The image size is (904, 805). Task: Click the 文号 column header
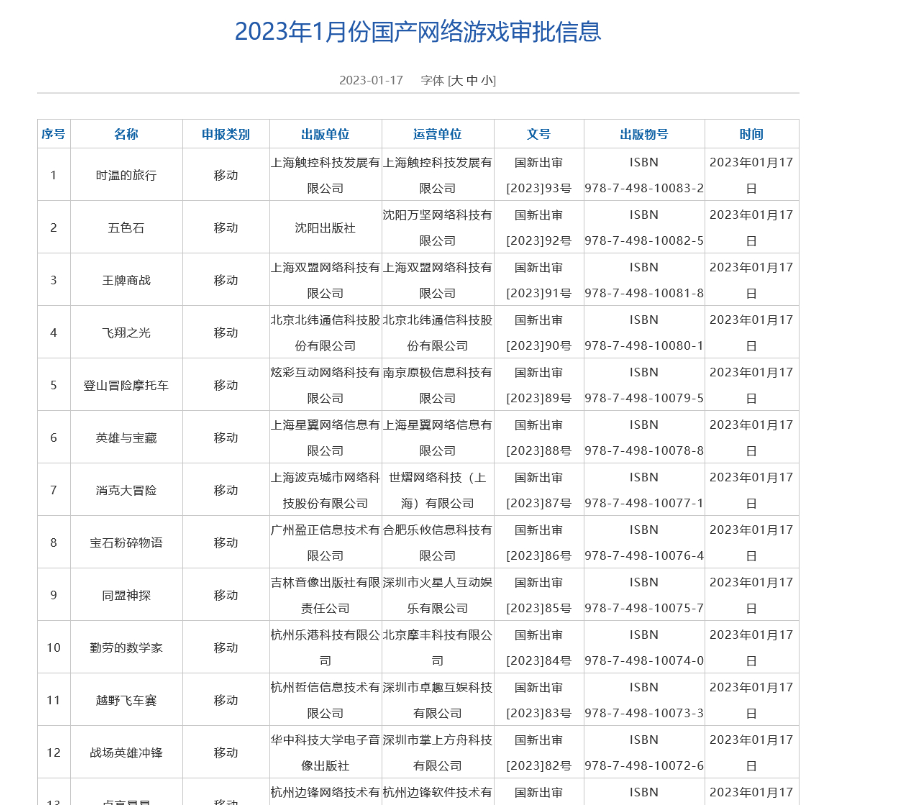pos(540,133)
